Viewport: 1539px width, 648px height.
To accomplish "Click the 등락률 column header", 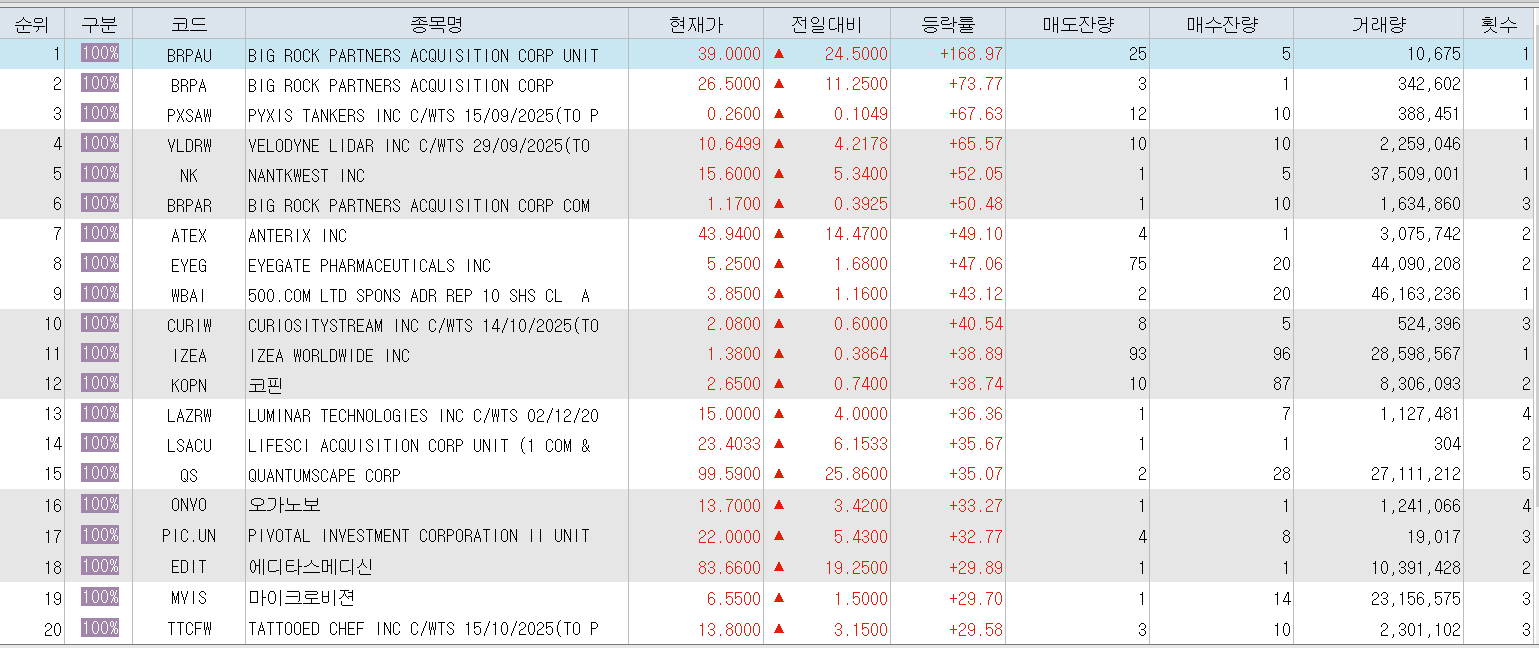I will 947,24.
